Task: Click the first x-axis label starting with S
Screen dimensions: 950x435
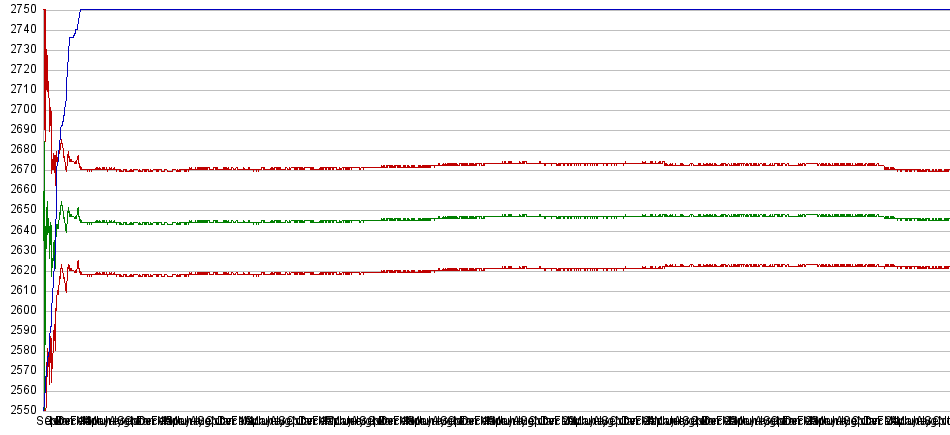Action: [x=42, y=422]
